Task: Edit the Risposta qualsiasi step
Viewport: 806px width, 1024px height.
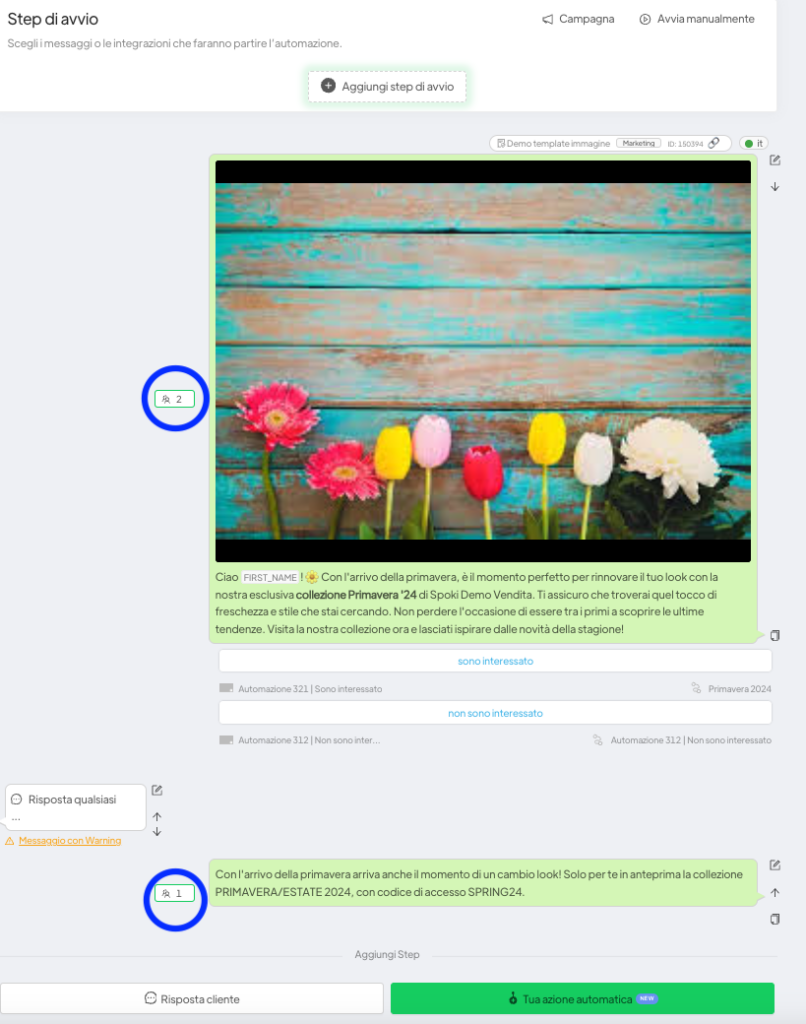Action: [x=157, y=791]
